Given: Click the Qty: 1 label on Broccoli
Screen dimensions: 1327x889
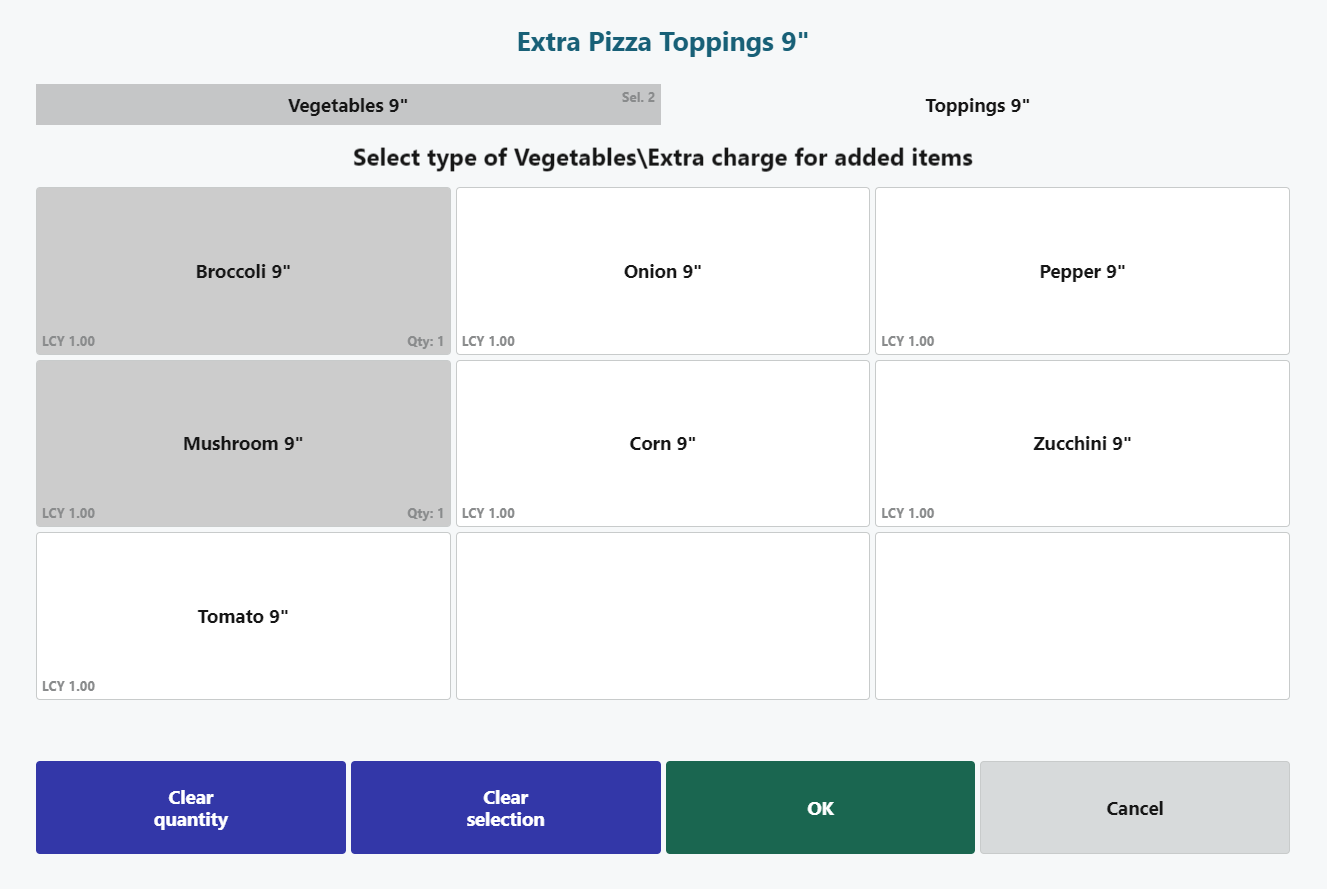Looking at the screenshot, I should coord(425,341).
